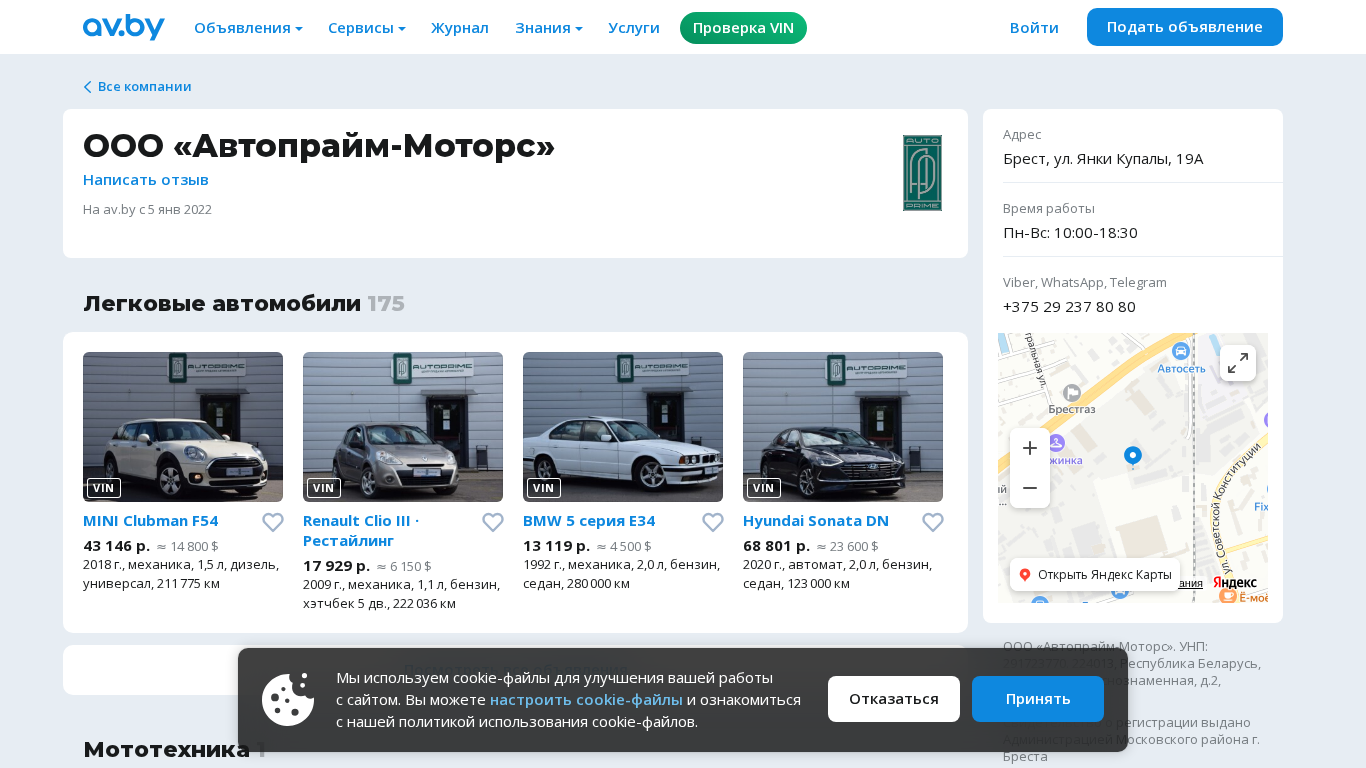This screenshot has height=768, width=1366.
Task: Click Войти to sign in
Action: [1034, 28]
